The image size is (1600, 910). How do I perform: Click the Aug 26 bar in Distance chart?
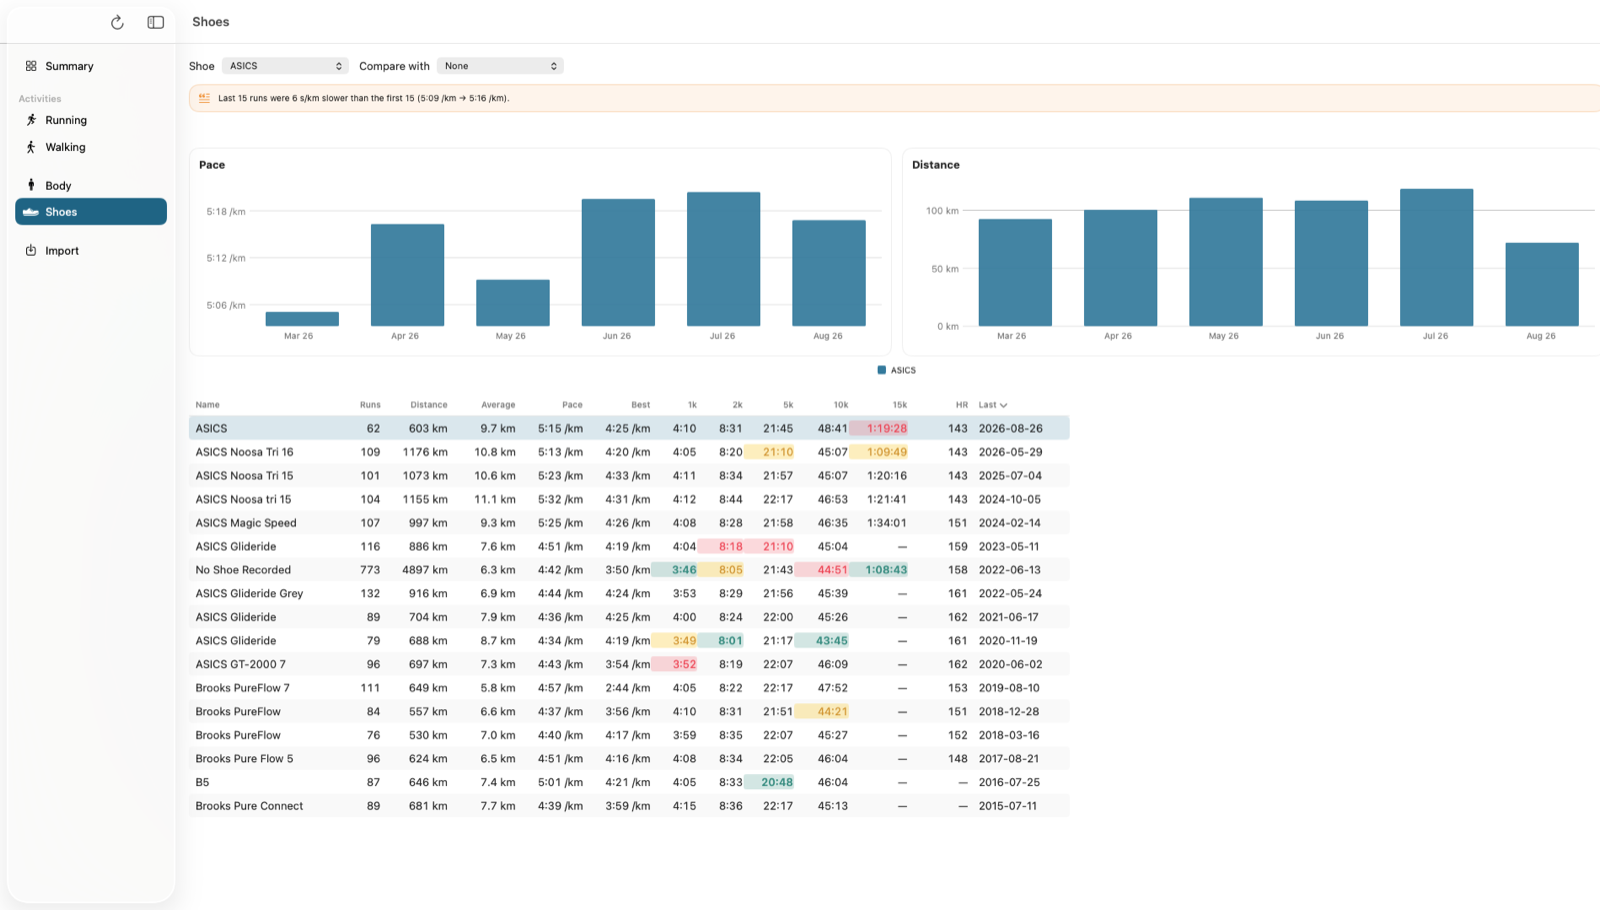[1542, 284]
